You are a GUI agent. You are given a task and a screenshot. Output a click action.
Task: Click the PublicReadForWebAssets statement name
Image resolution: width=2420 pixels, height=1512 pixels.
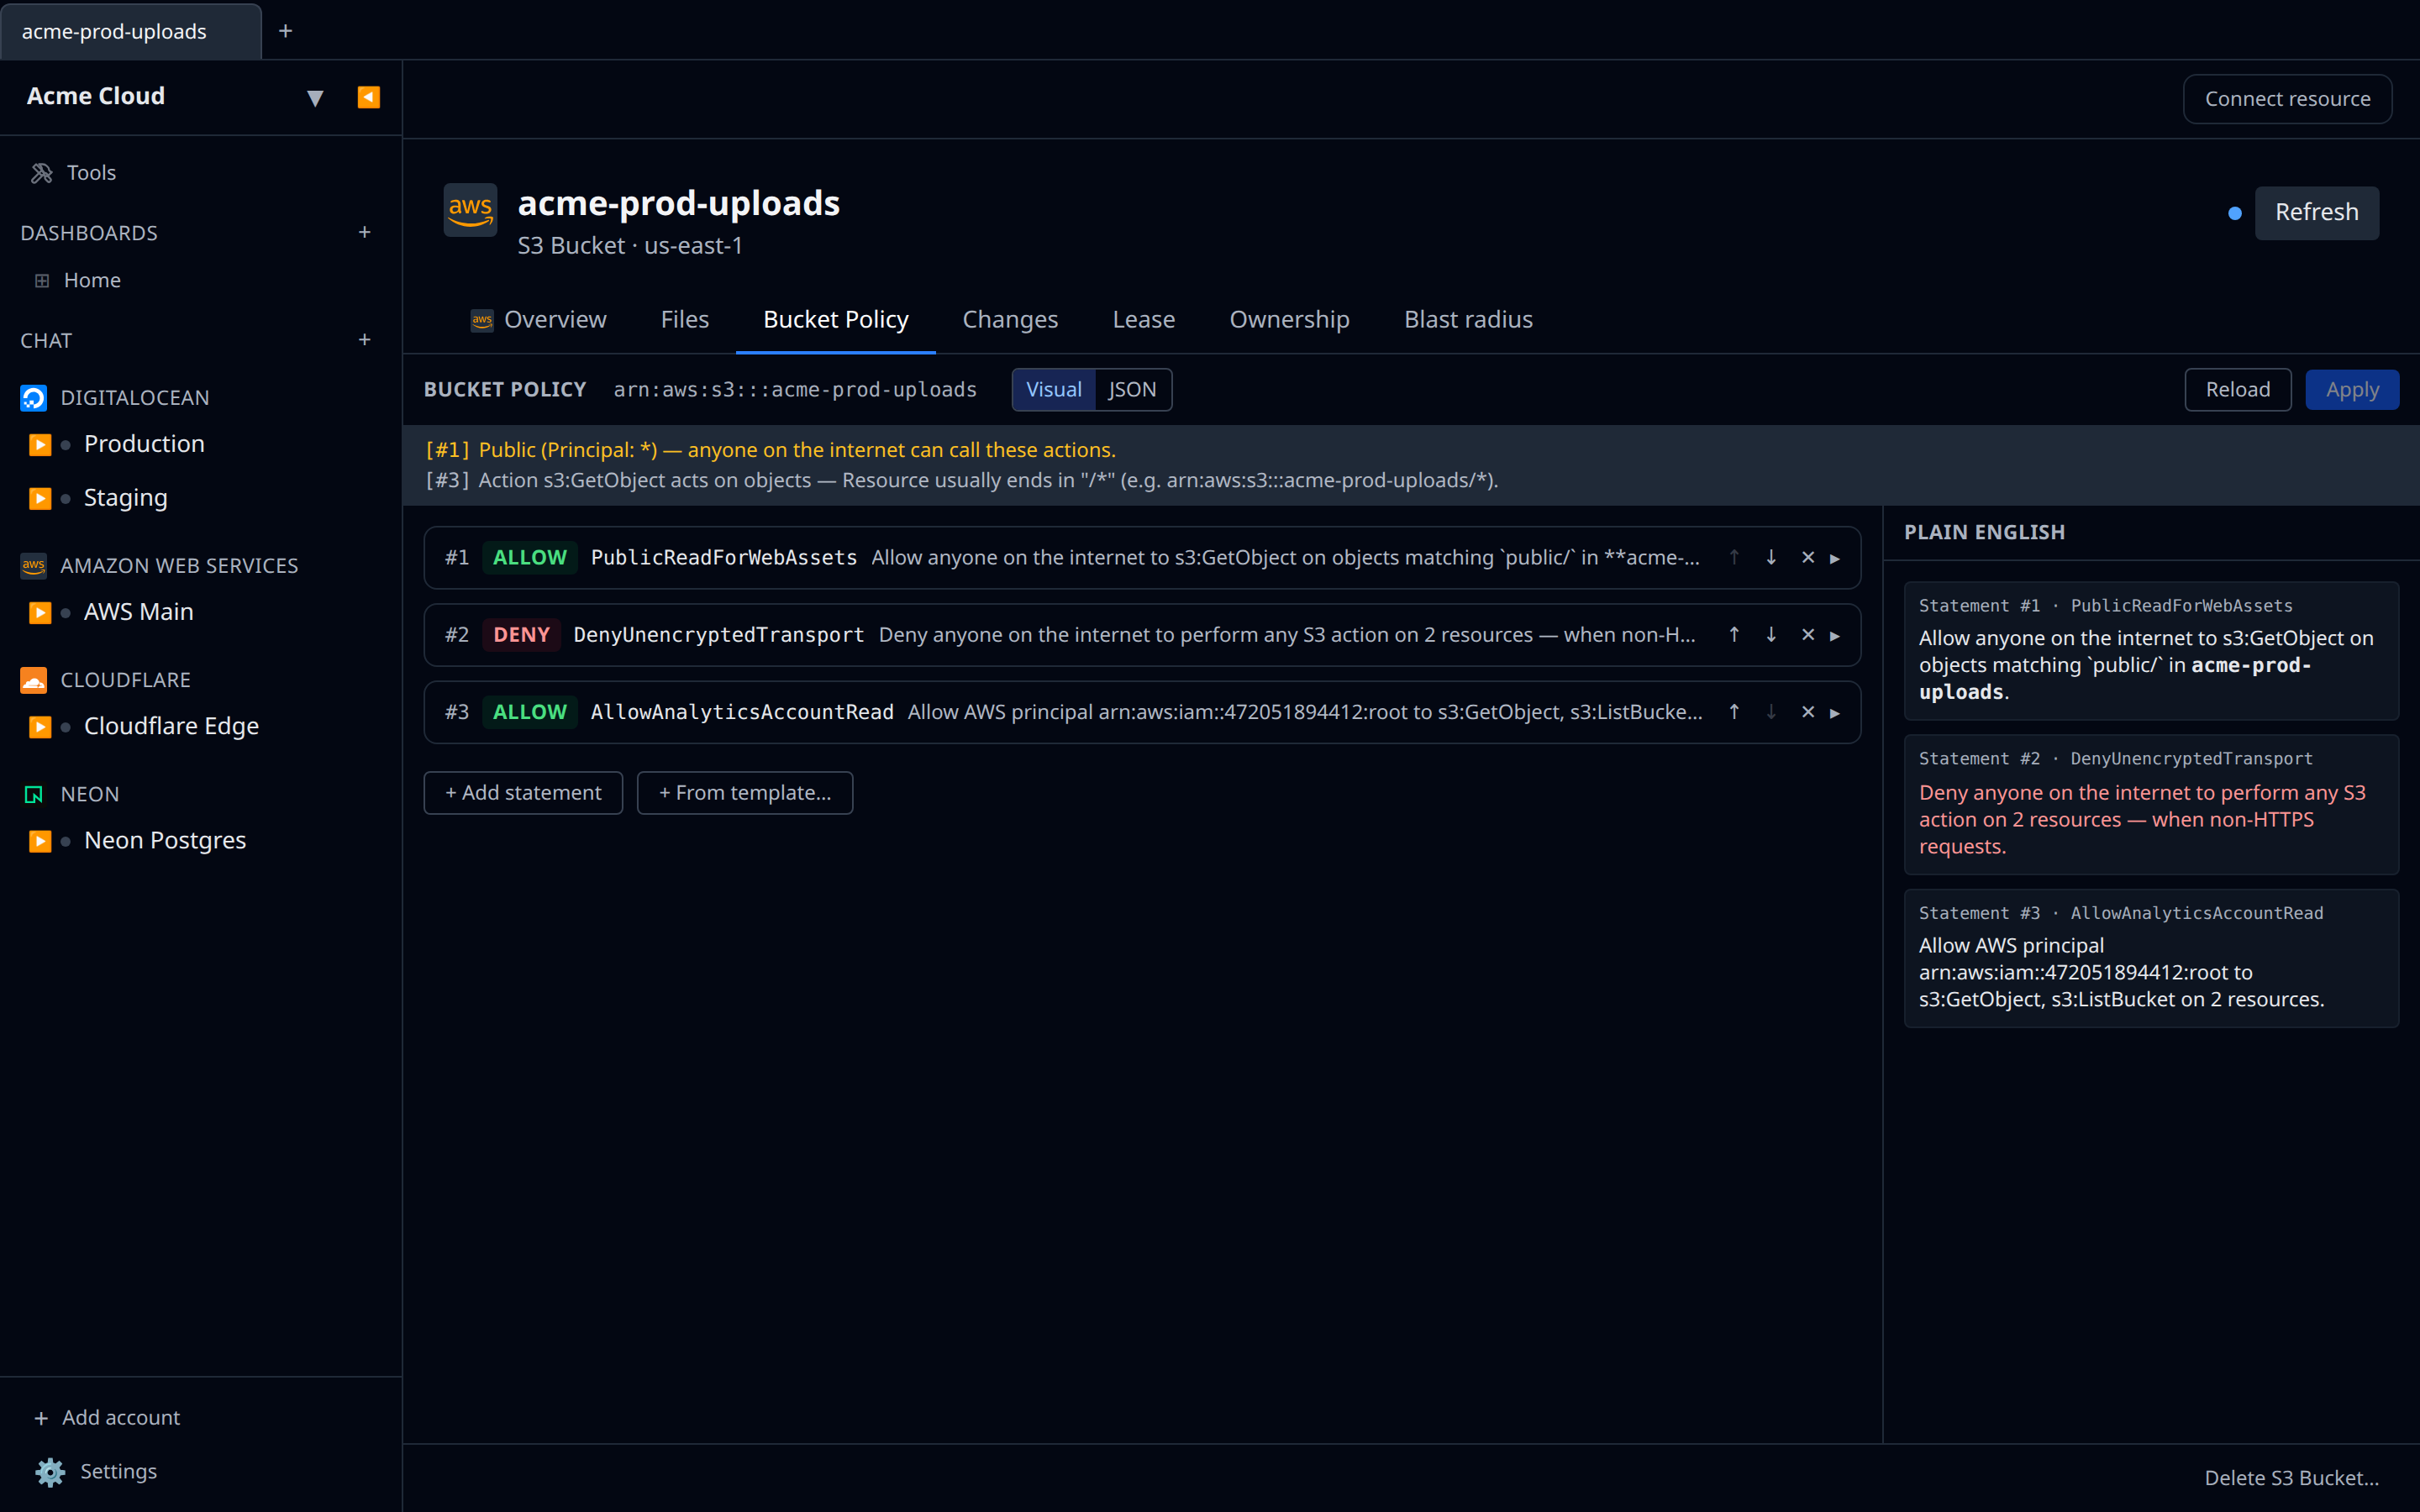coord(724,558)
